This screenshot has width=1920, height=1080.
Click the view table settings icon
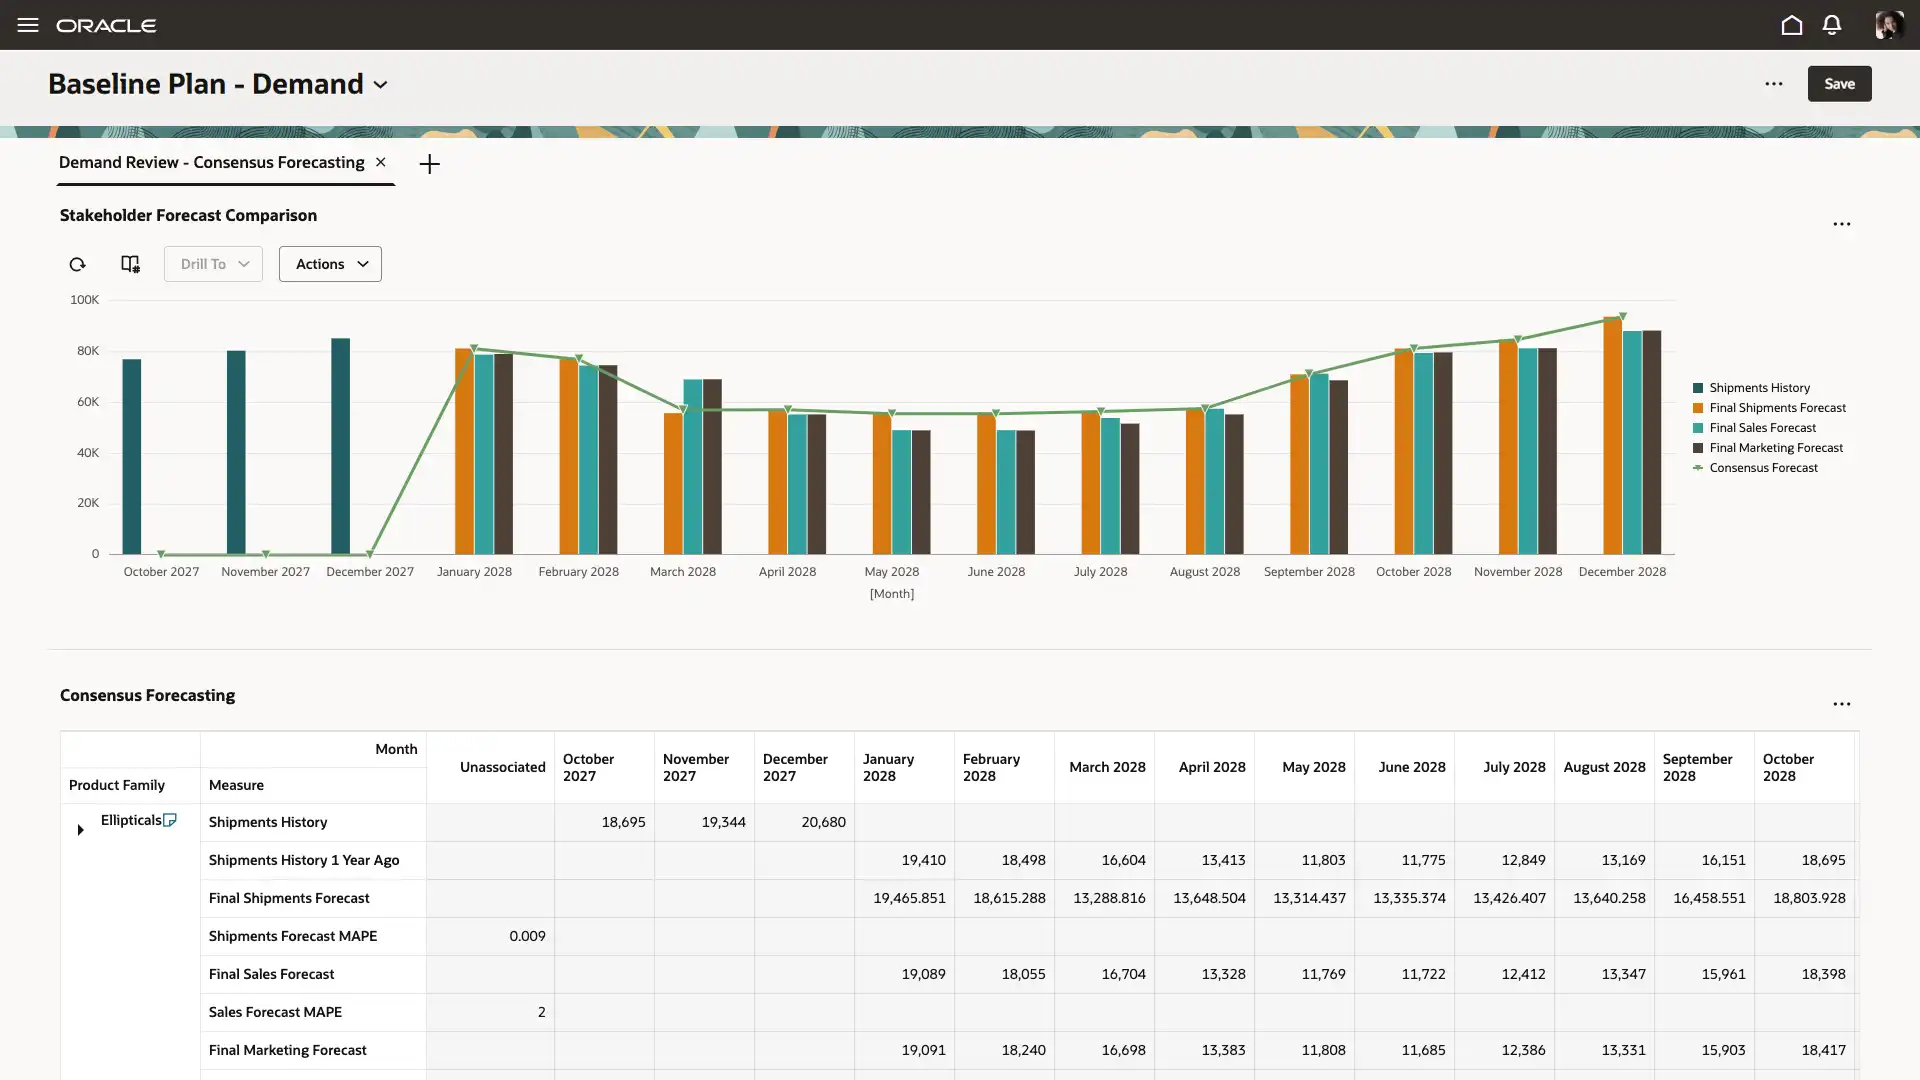[130, 264]
